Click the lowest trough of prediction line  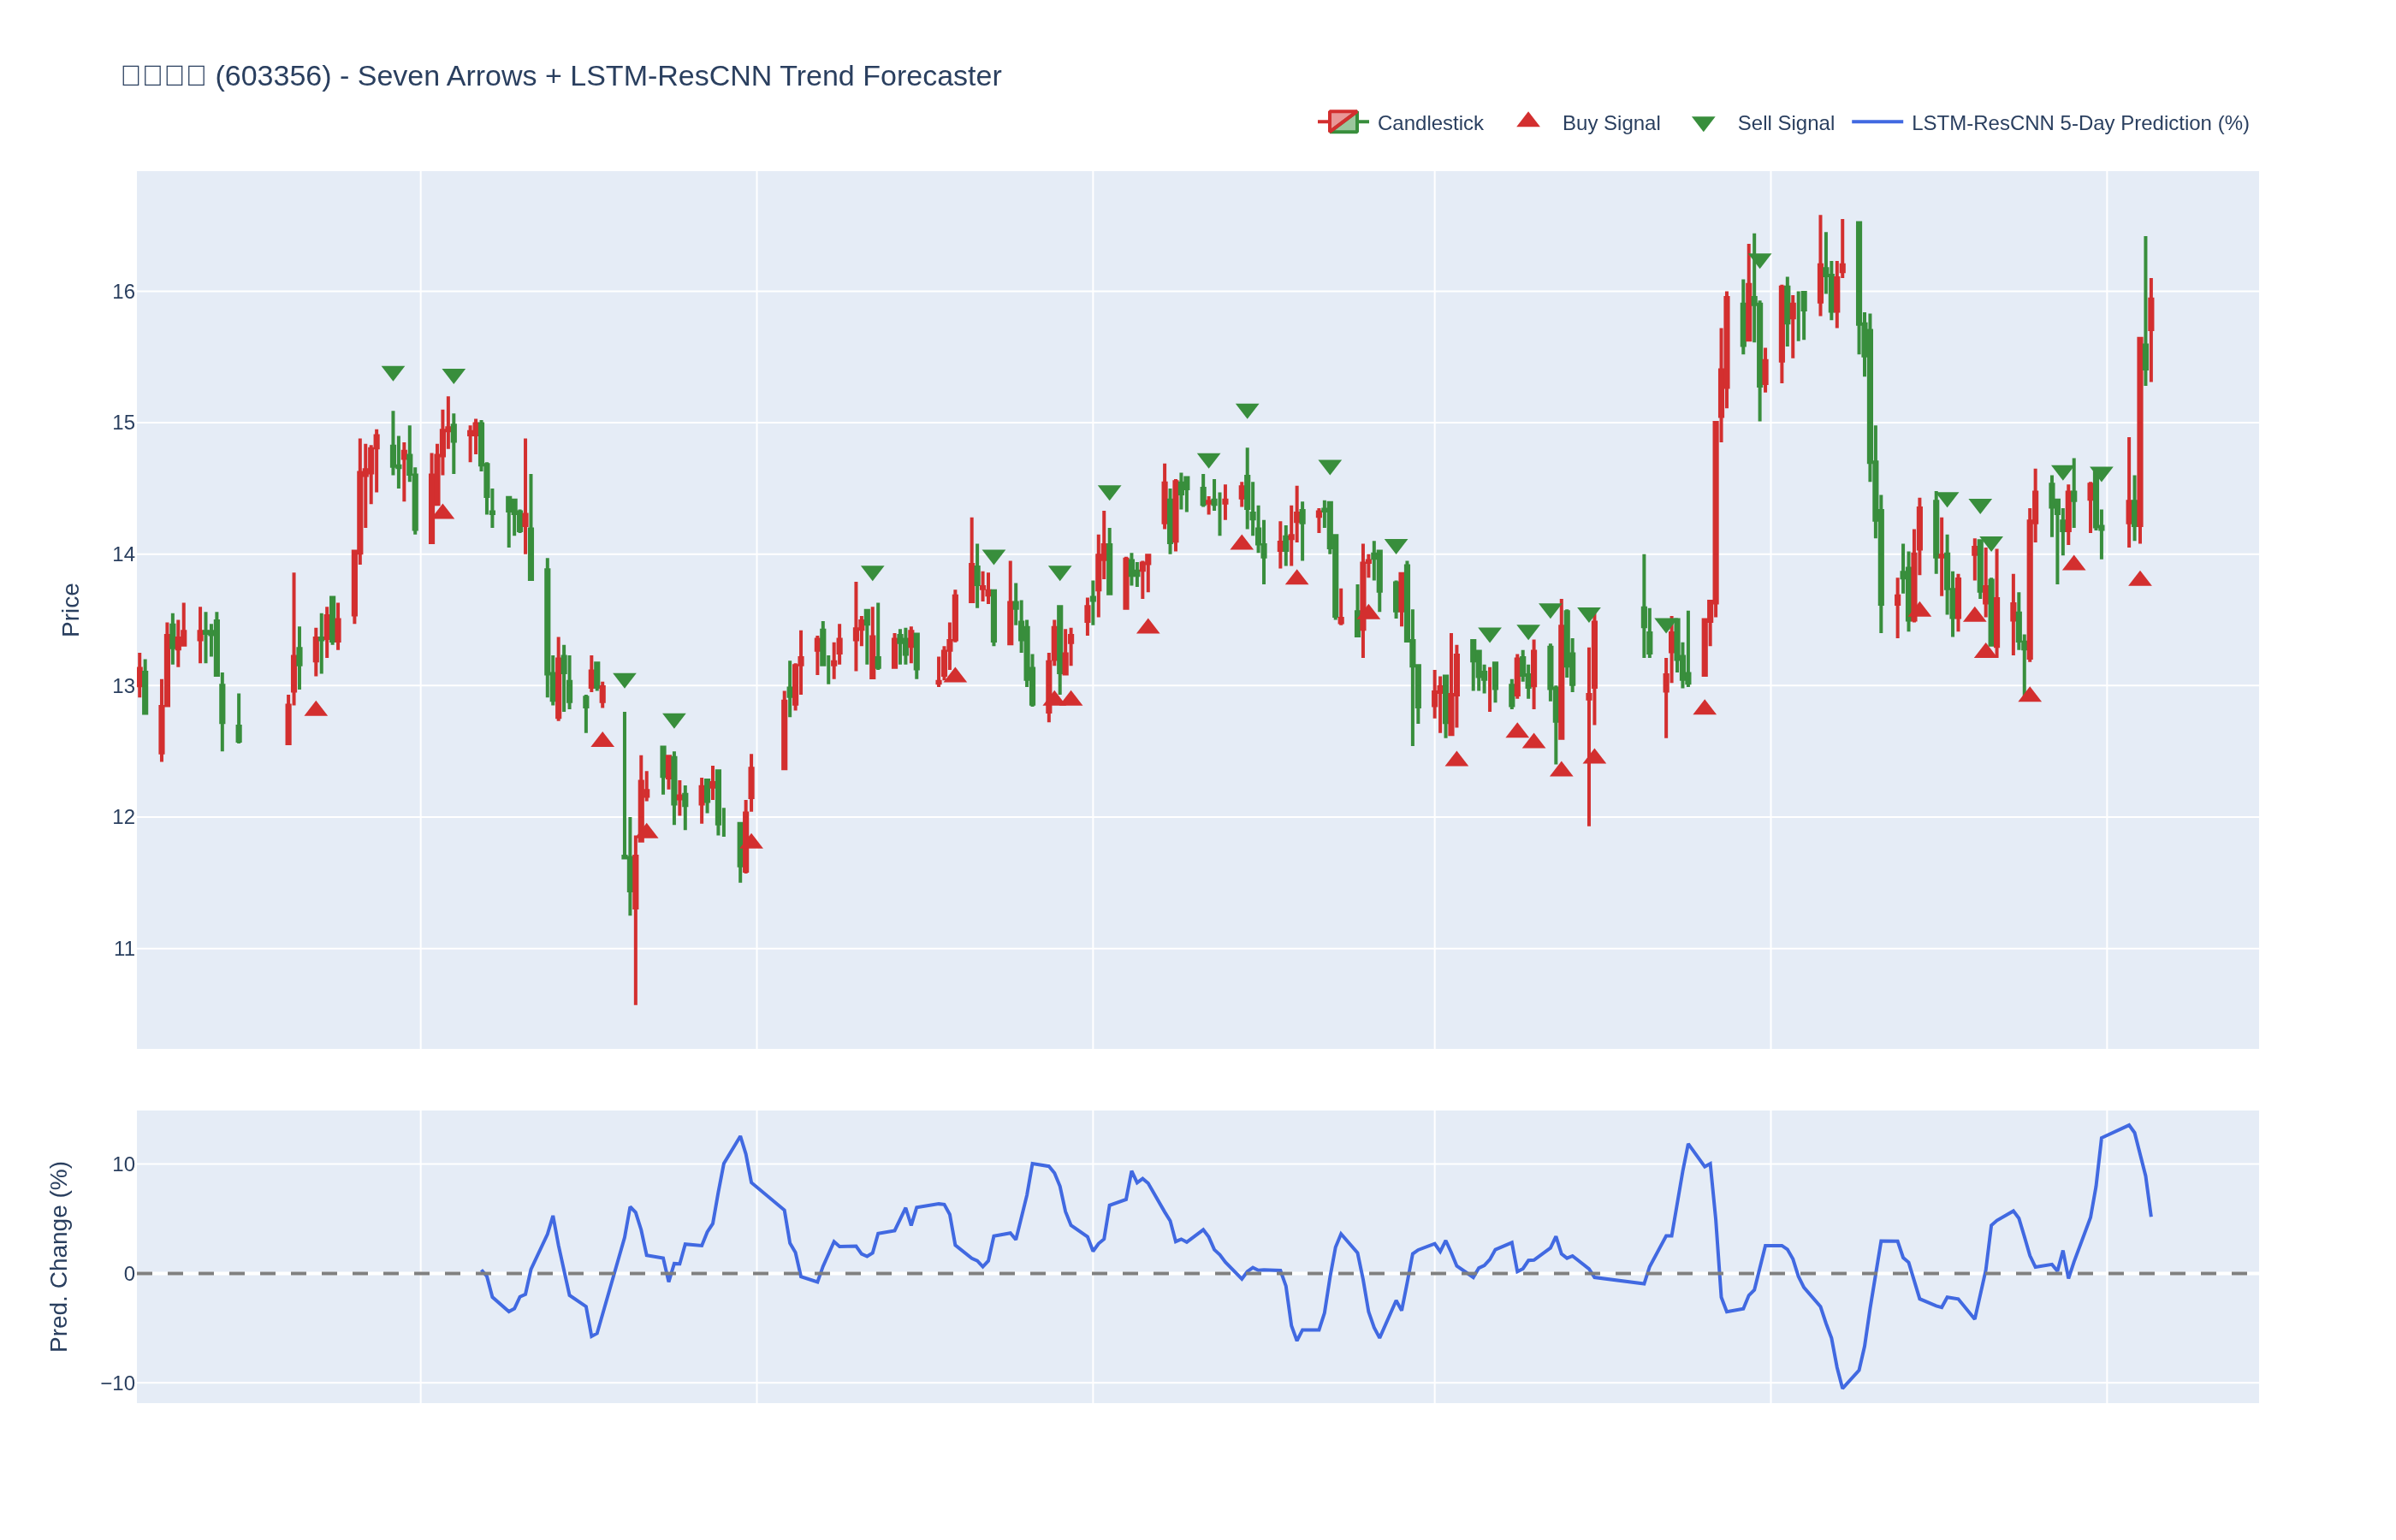(x=1842, y=1387)
